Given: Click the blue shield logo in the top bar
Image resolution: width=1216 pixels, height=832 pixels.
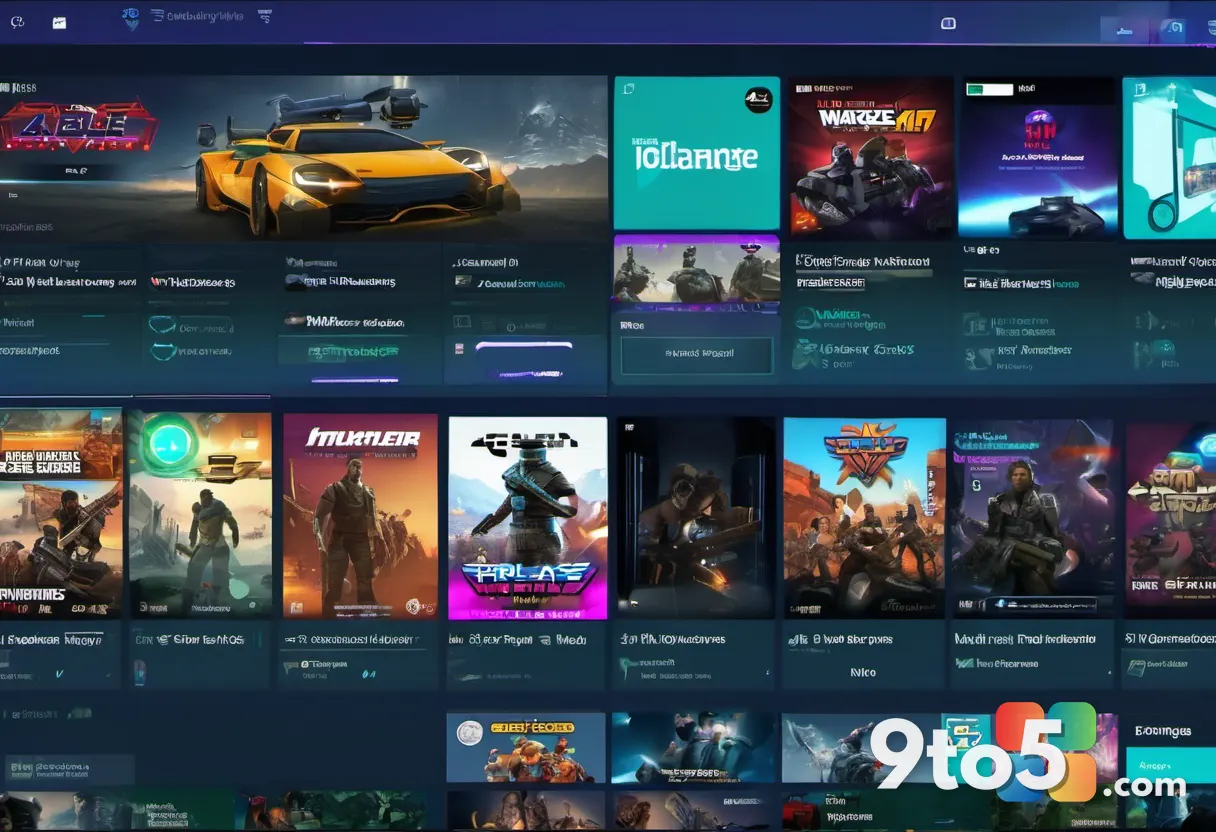Looking at the screenshot, I should coord(130,19).
